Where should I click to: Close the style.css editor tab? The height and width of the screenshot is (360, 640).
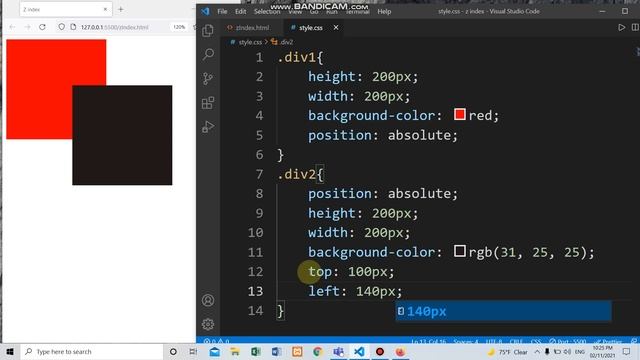tap(336, 27)
